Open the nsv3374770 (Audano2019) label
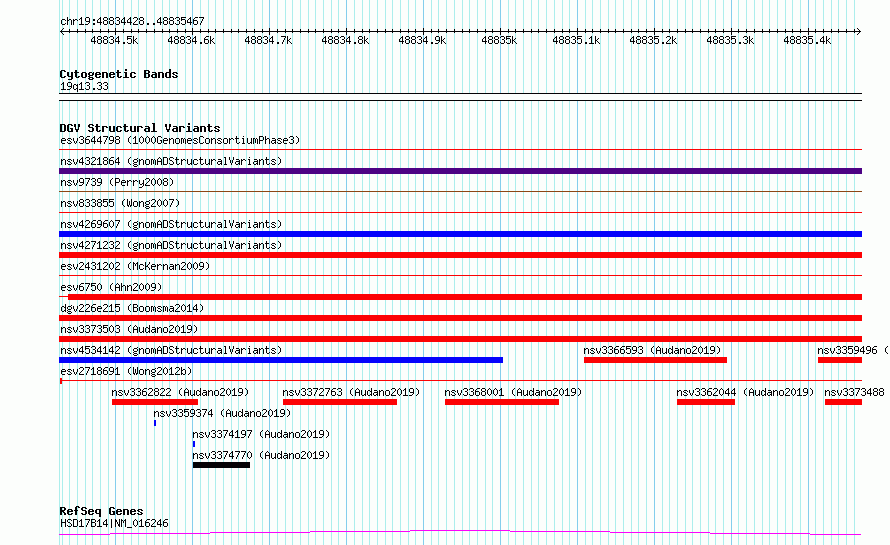The image size is (890, 545). coord(261,455)
